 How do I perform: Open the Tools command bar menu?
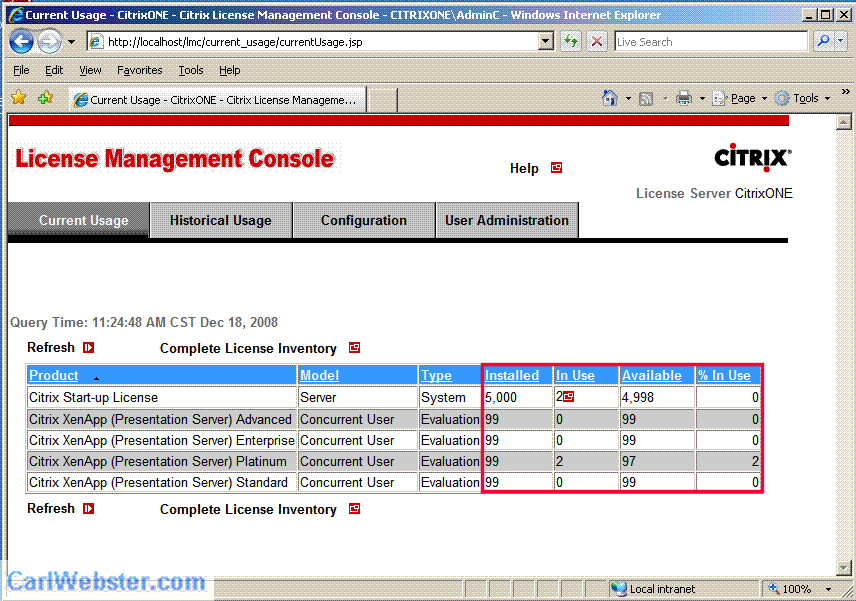point(803,98)
